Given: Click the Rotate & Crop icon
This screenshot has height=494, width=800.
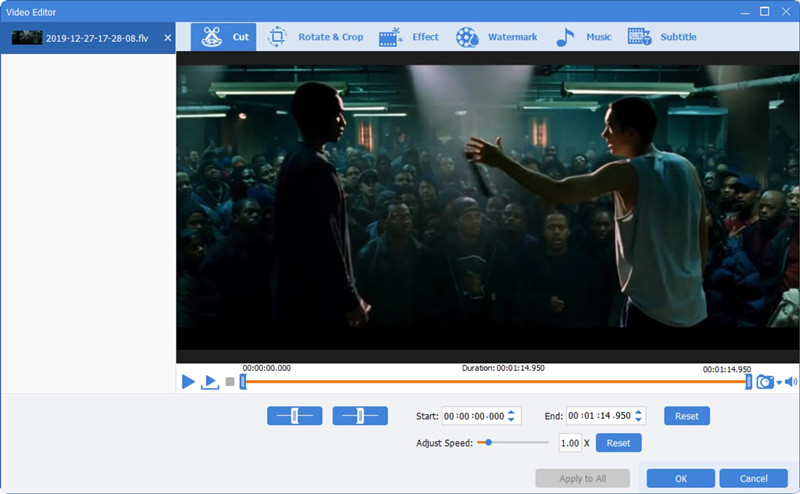Looking at the screenshot, I should pyautogui.click(x=278, y=37).
